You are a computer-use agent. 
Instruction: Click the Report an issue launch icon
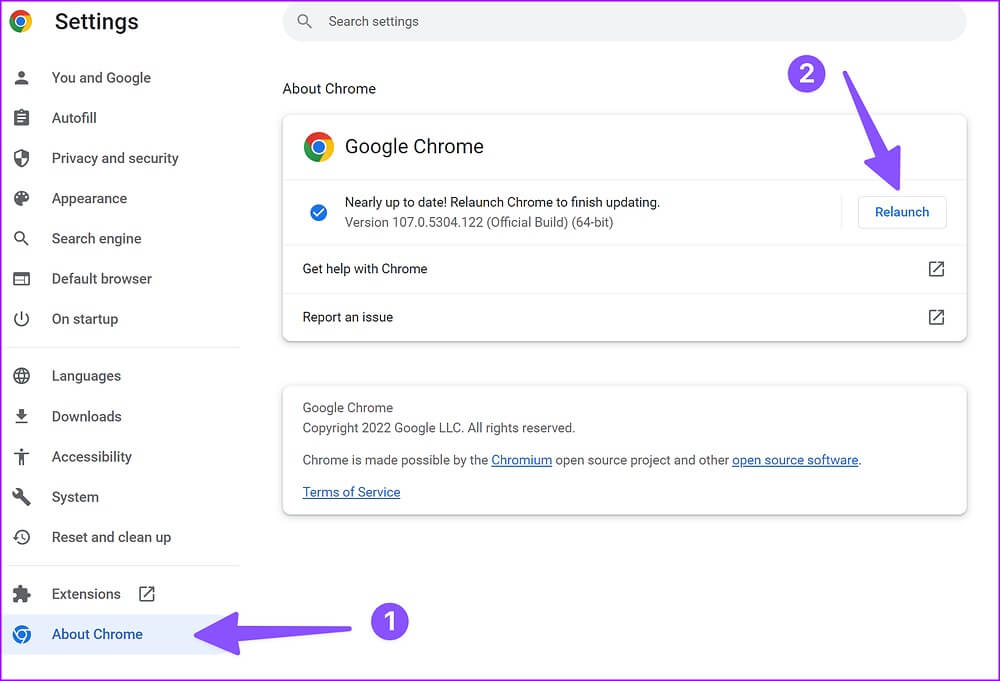click(x=936, y=317)
